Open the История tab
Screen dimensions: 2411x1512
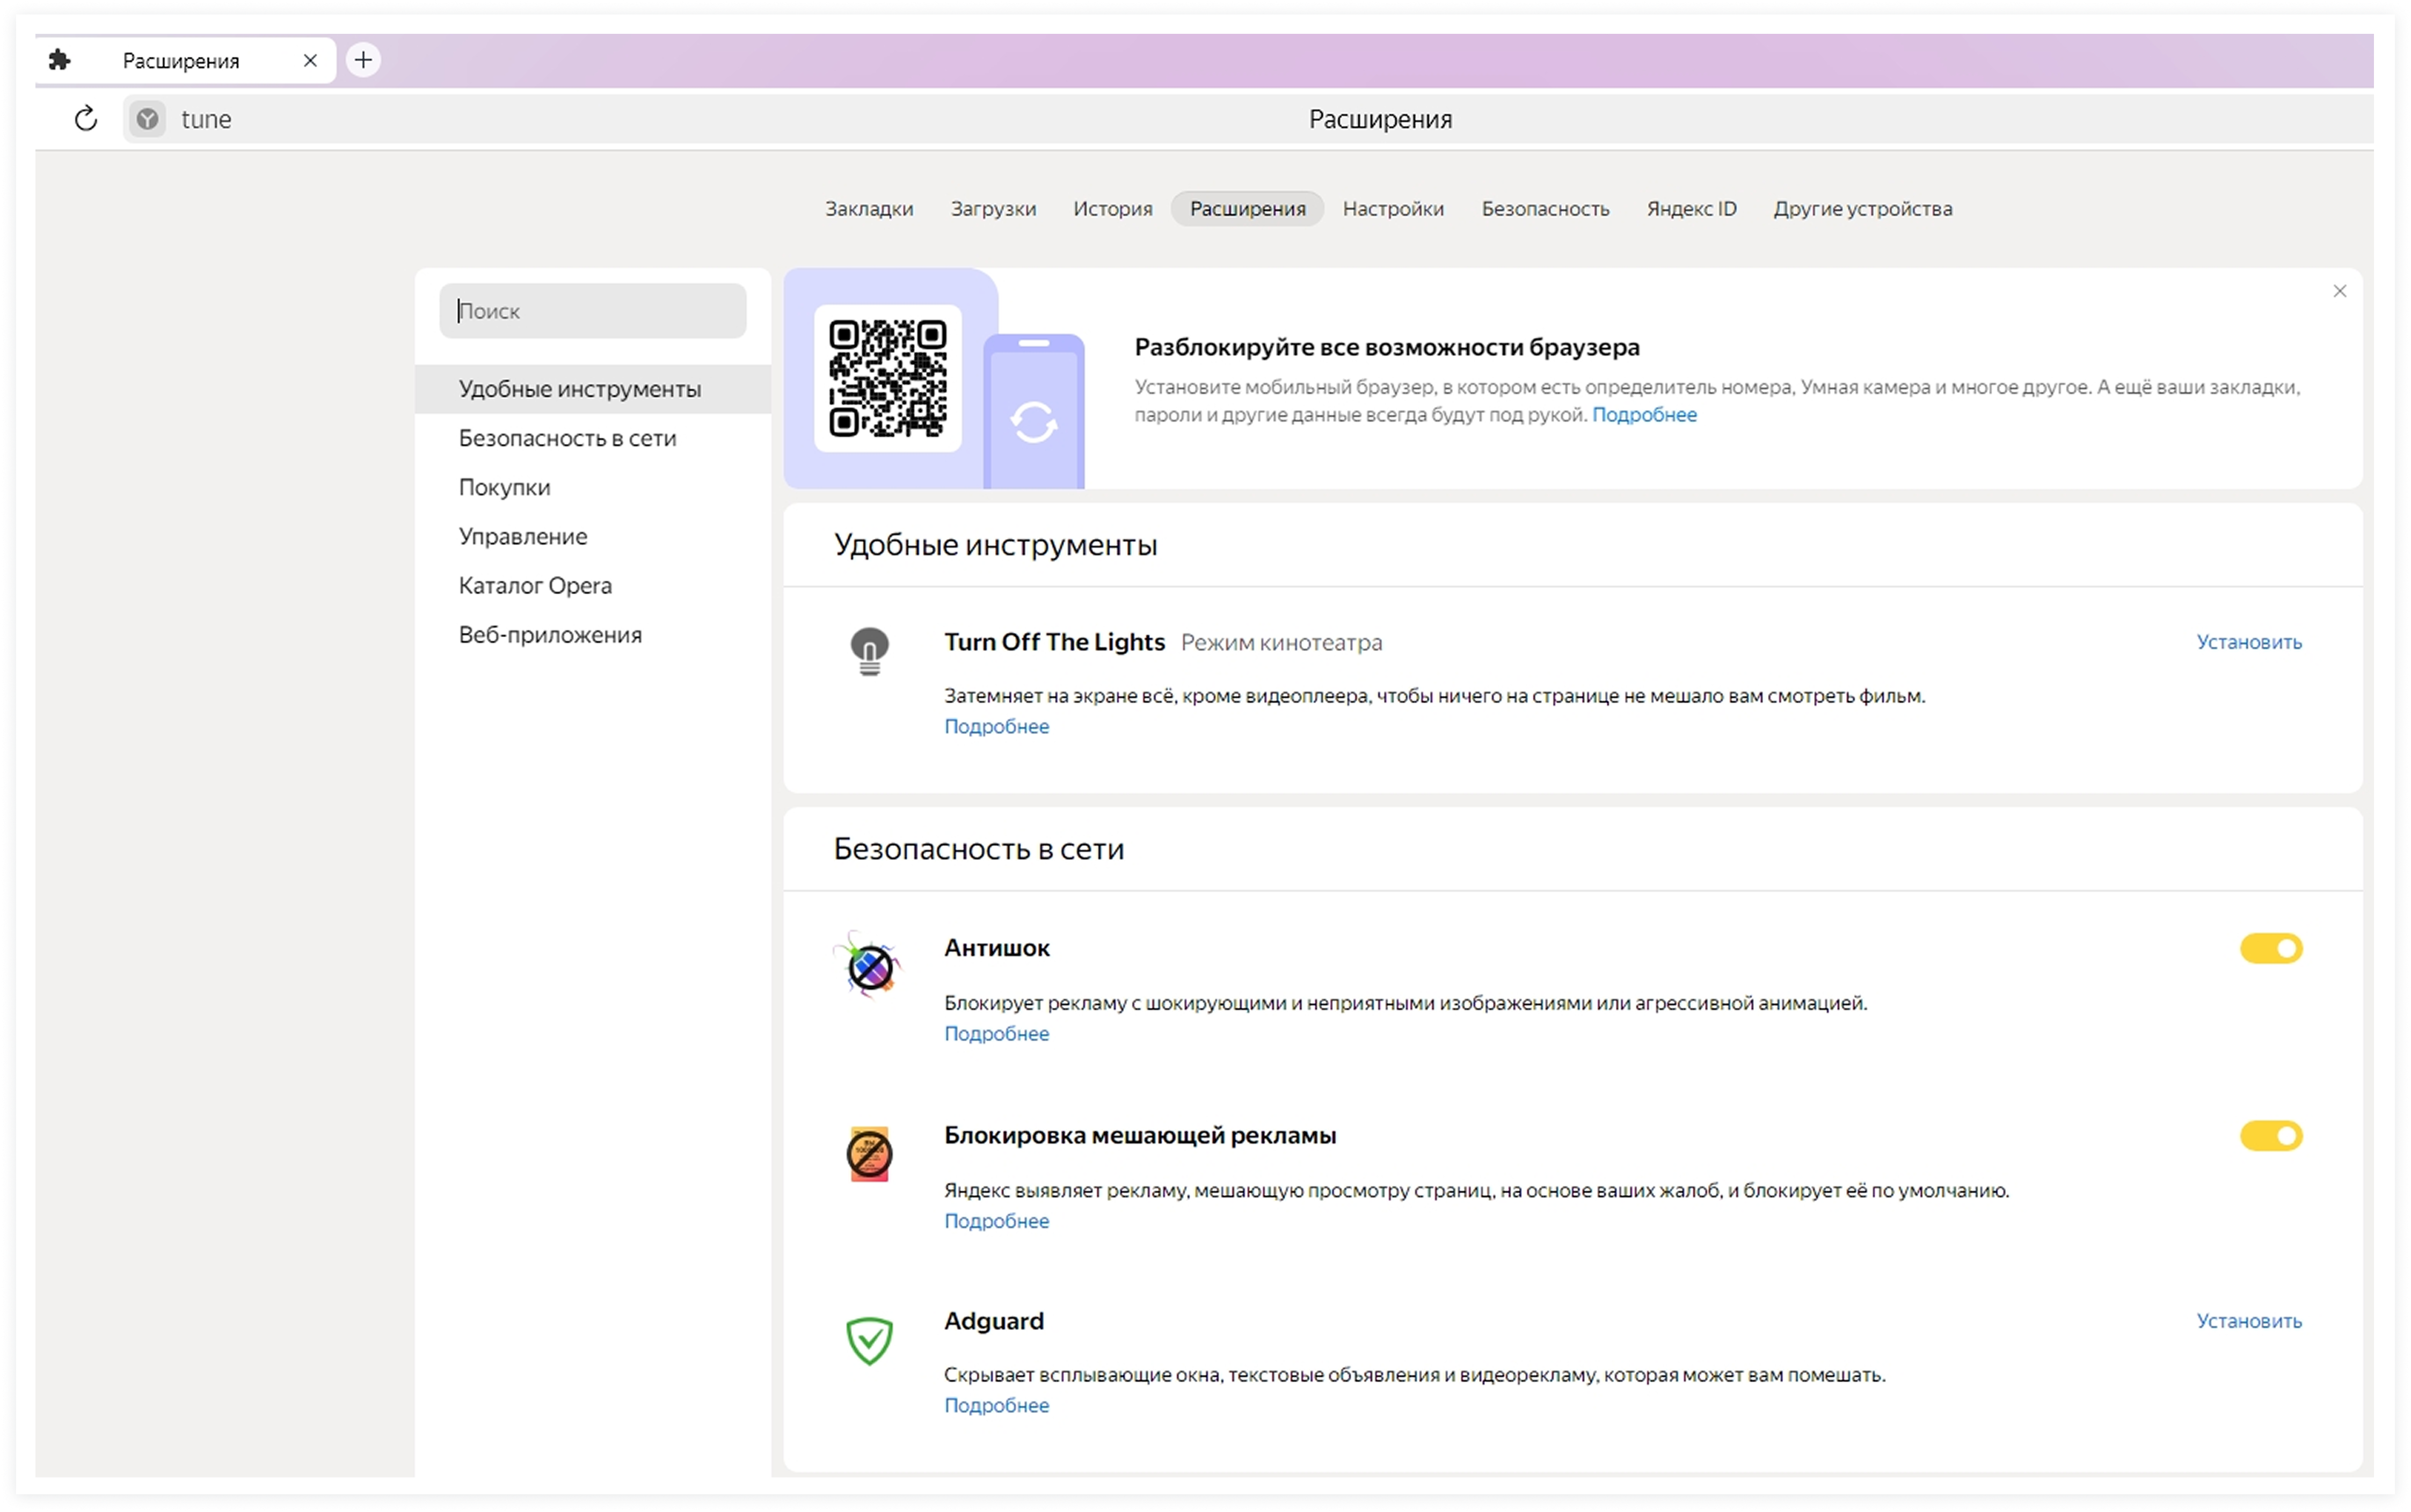click(1112, 208)
